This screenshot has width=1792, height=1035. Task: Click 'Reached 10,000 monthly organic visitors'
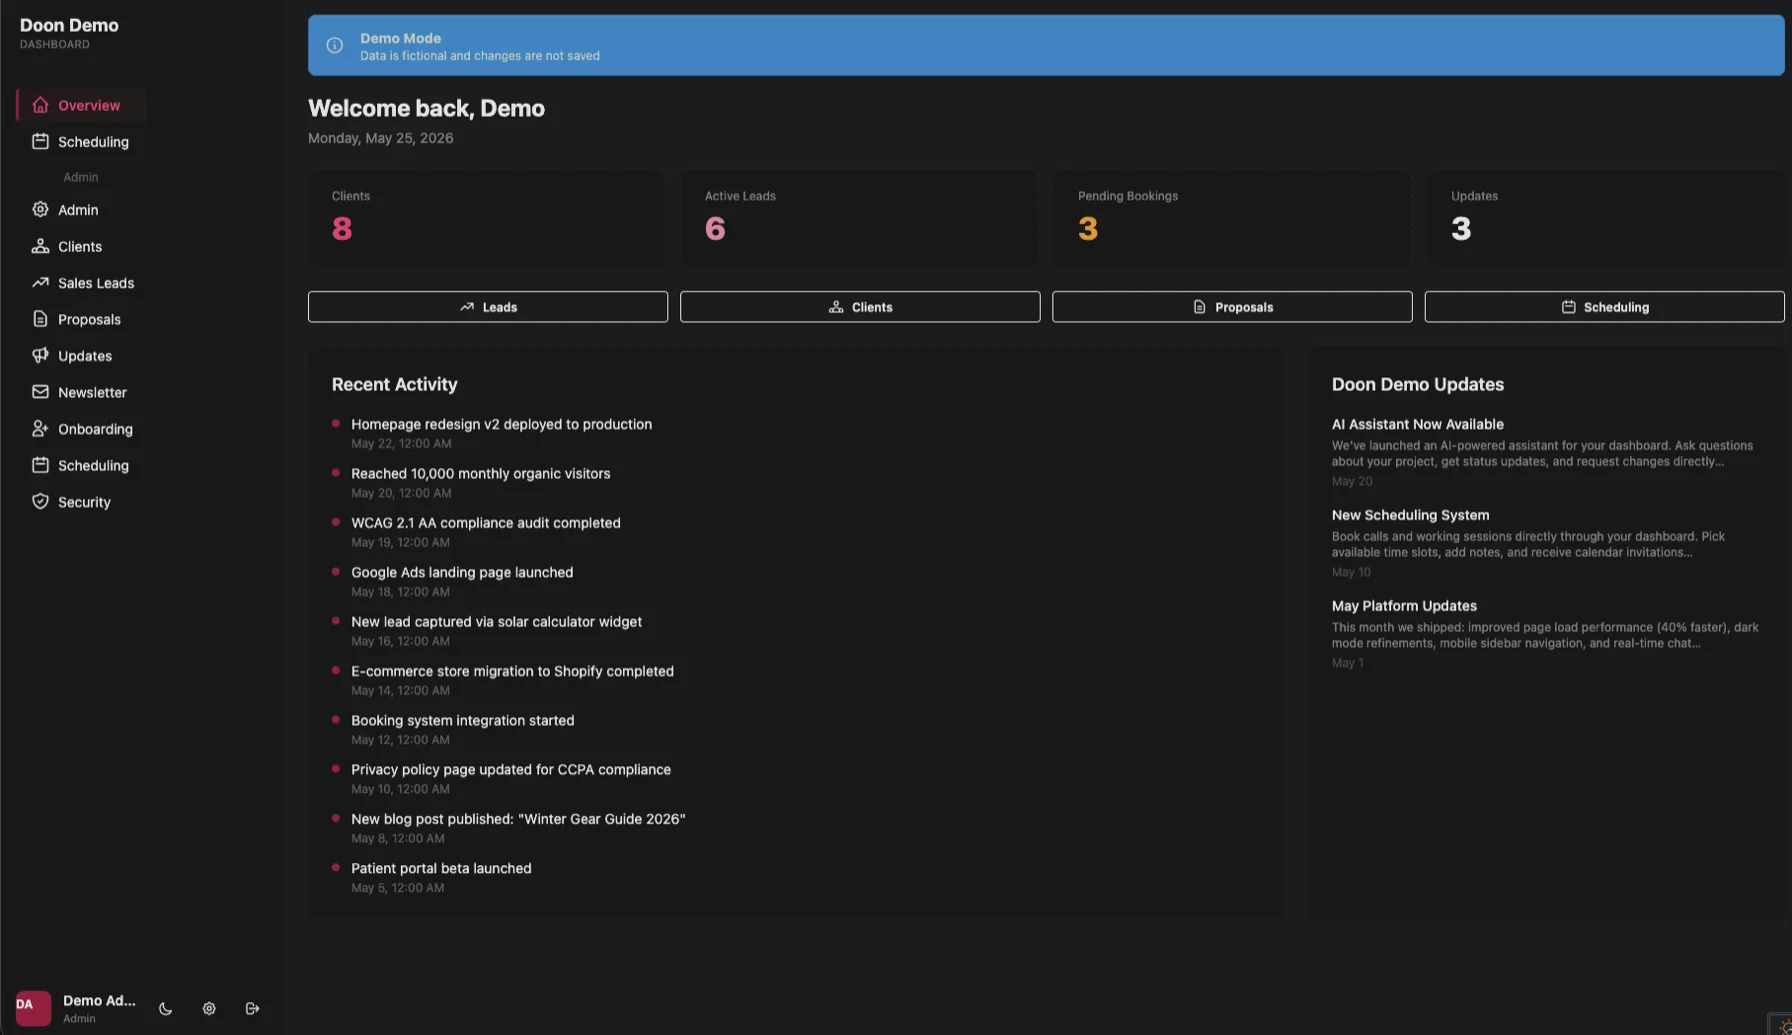[x=480, y=473]
